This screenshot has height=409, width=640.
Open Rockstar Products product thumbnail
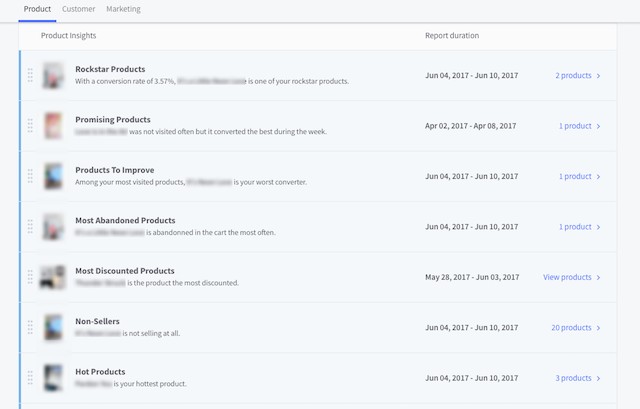[53, 75]
